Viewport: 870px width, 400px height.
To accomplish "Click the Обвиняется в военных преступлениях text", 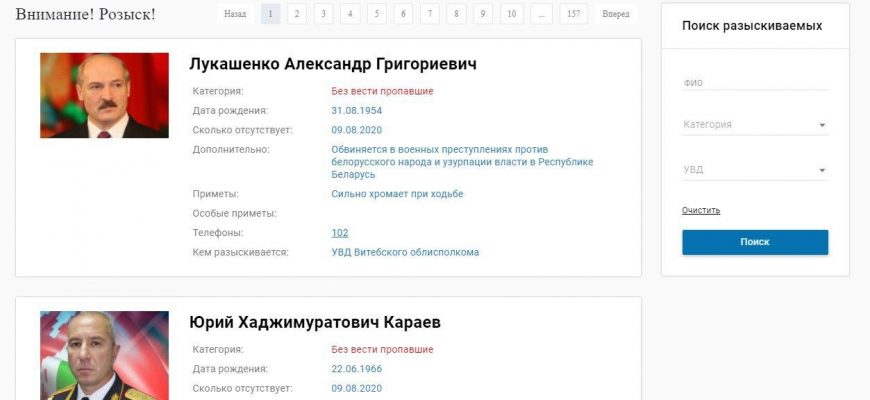I will coord(462,162).
